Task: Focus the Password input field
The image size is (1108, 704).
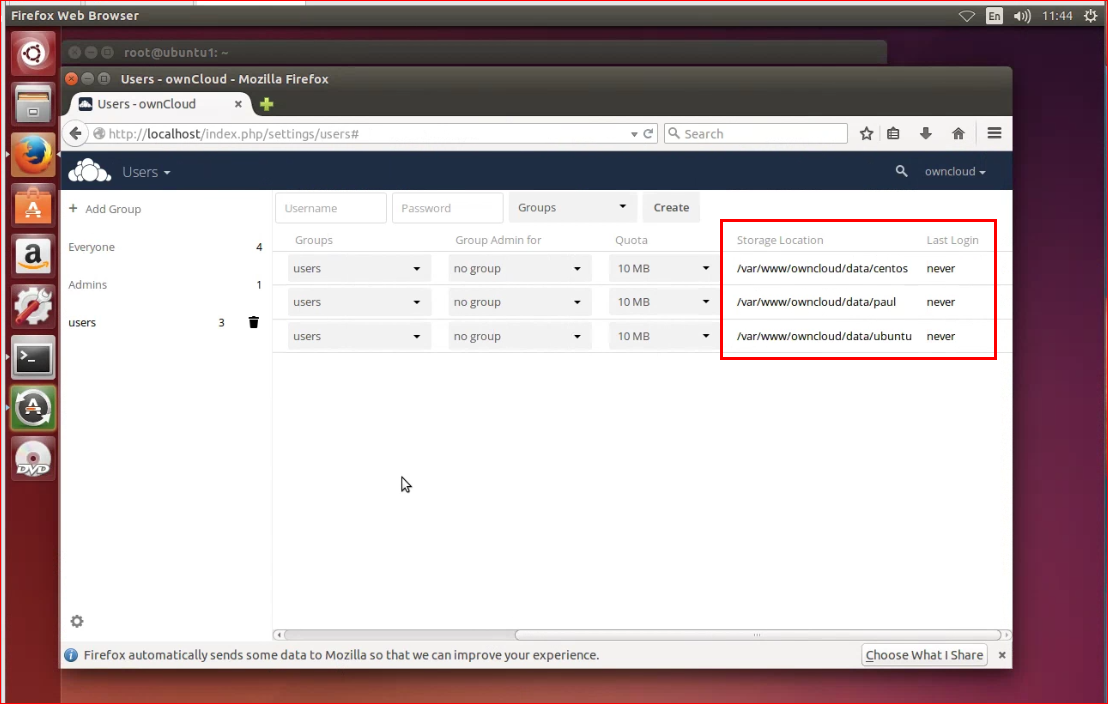Action: coord(447,208)
